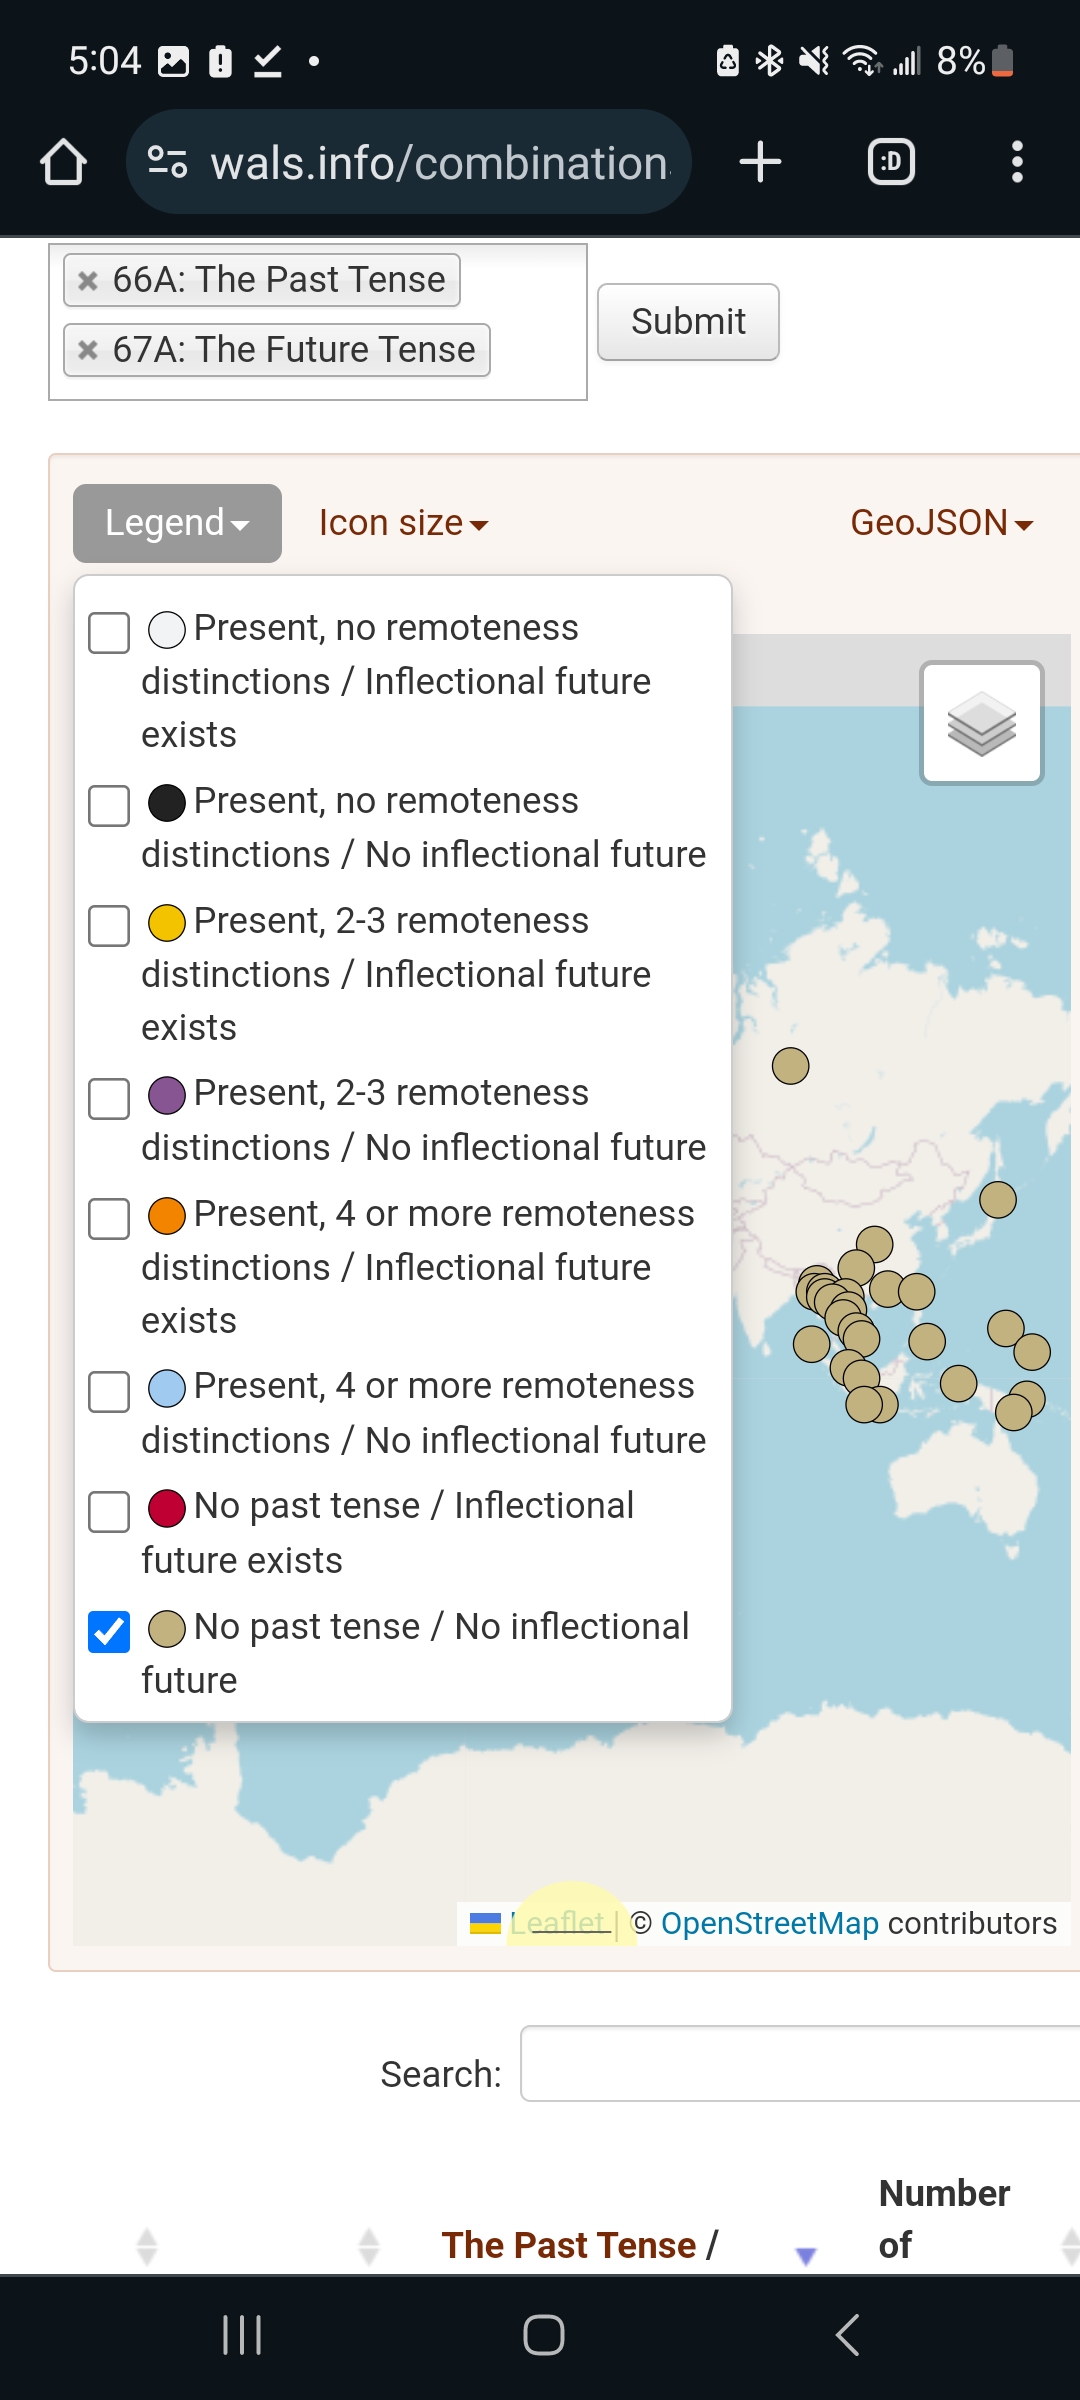Check No past tense / Inflectional future exists
Screen dimensions: 1080x2400
109,1511
